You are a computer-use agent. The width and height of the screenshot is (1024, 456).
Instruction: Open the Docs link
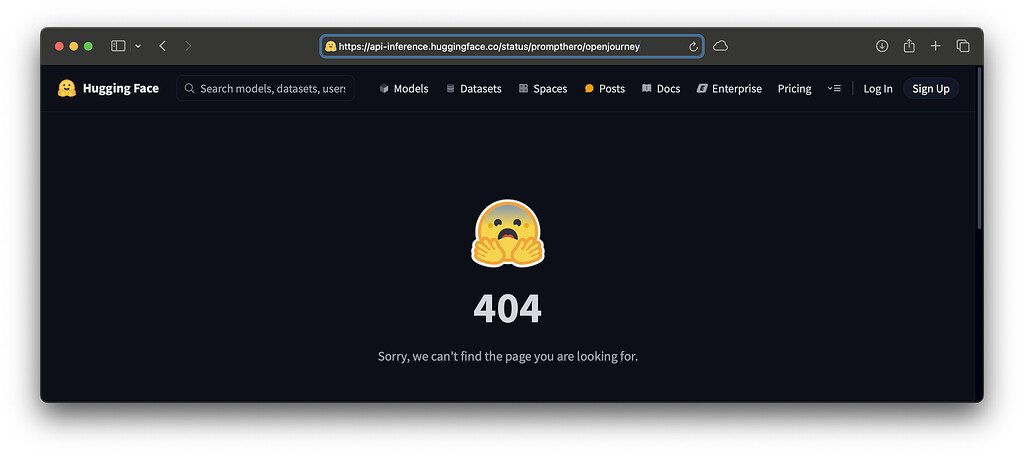[661, 89]
